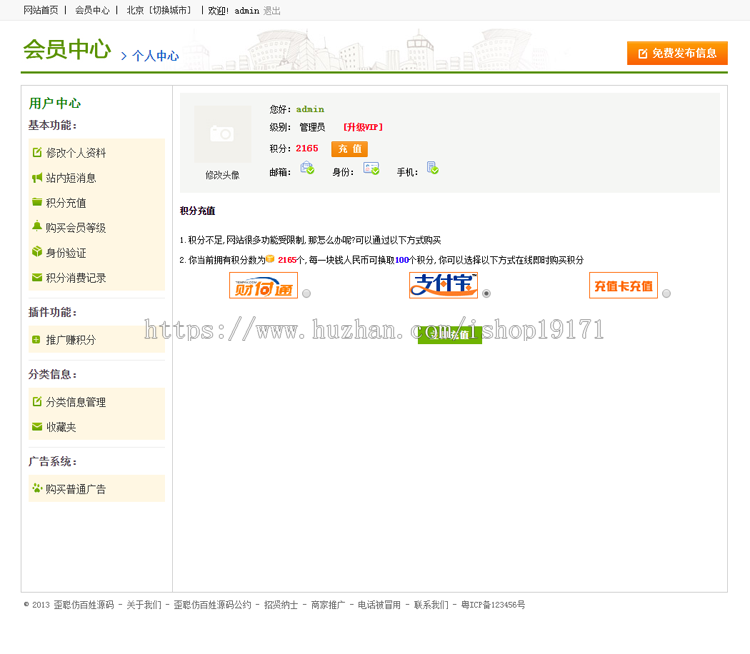Open 修改个人资料 in sidebar
Image resolution: width=750 pixels, height=654 pixels.
(76, 153)
